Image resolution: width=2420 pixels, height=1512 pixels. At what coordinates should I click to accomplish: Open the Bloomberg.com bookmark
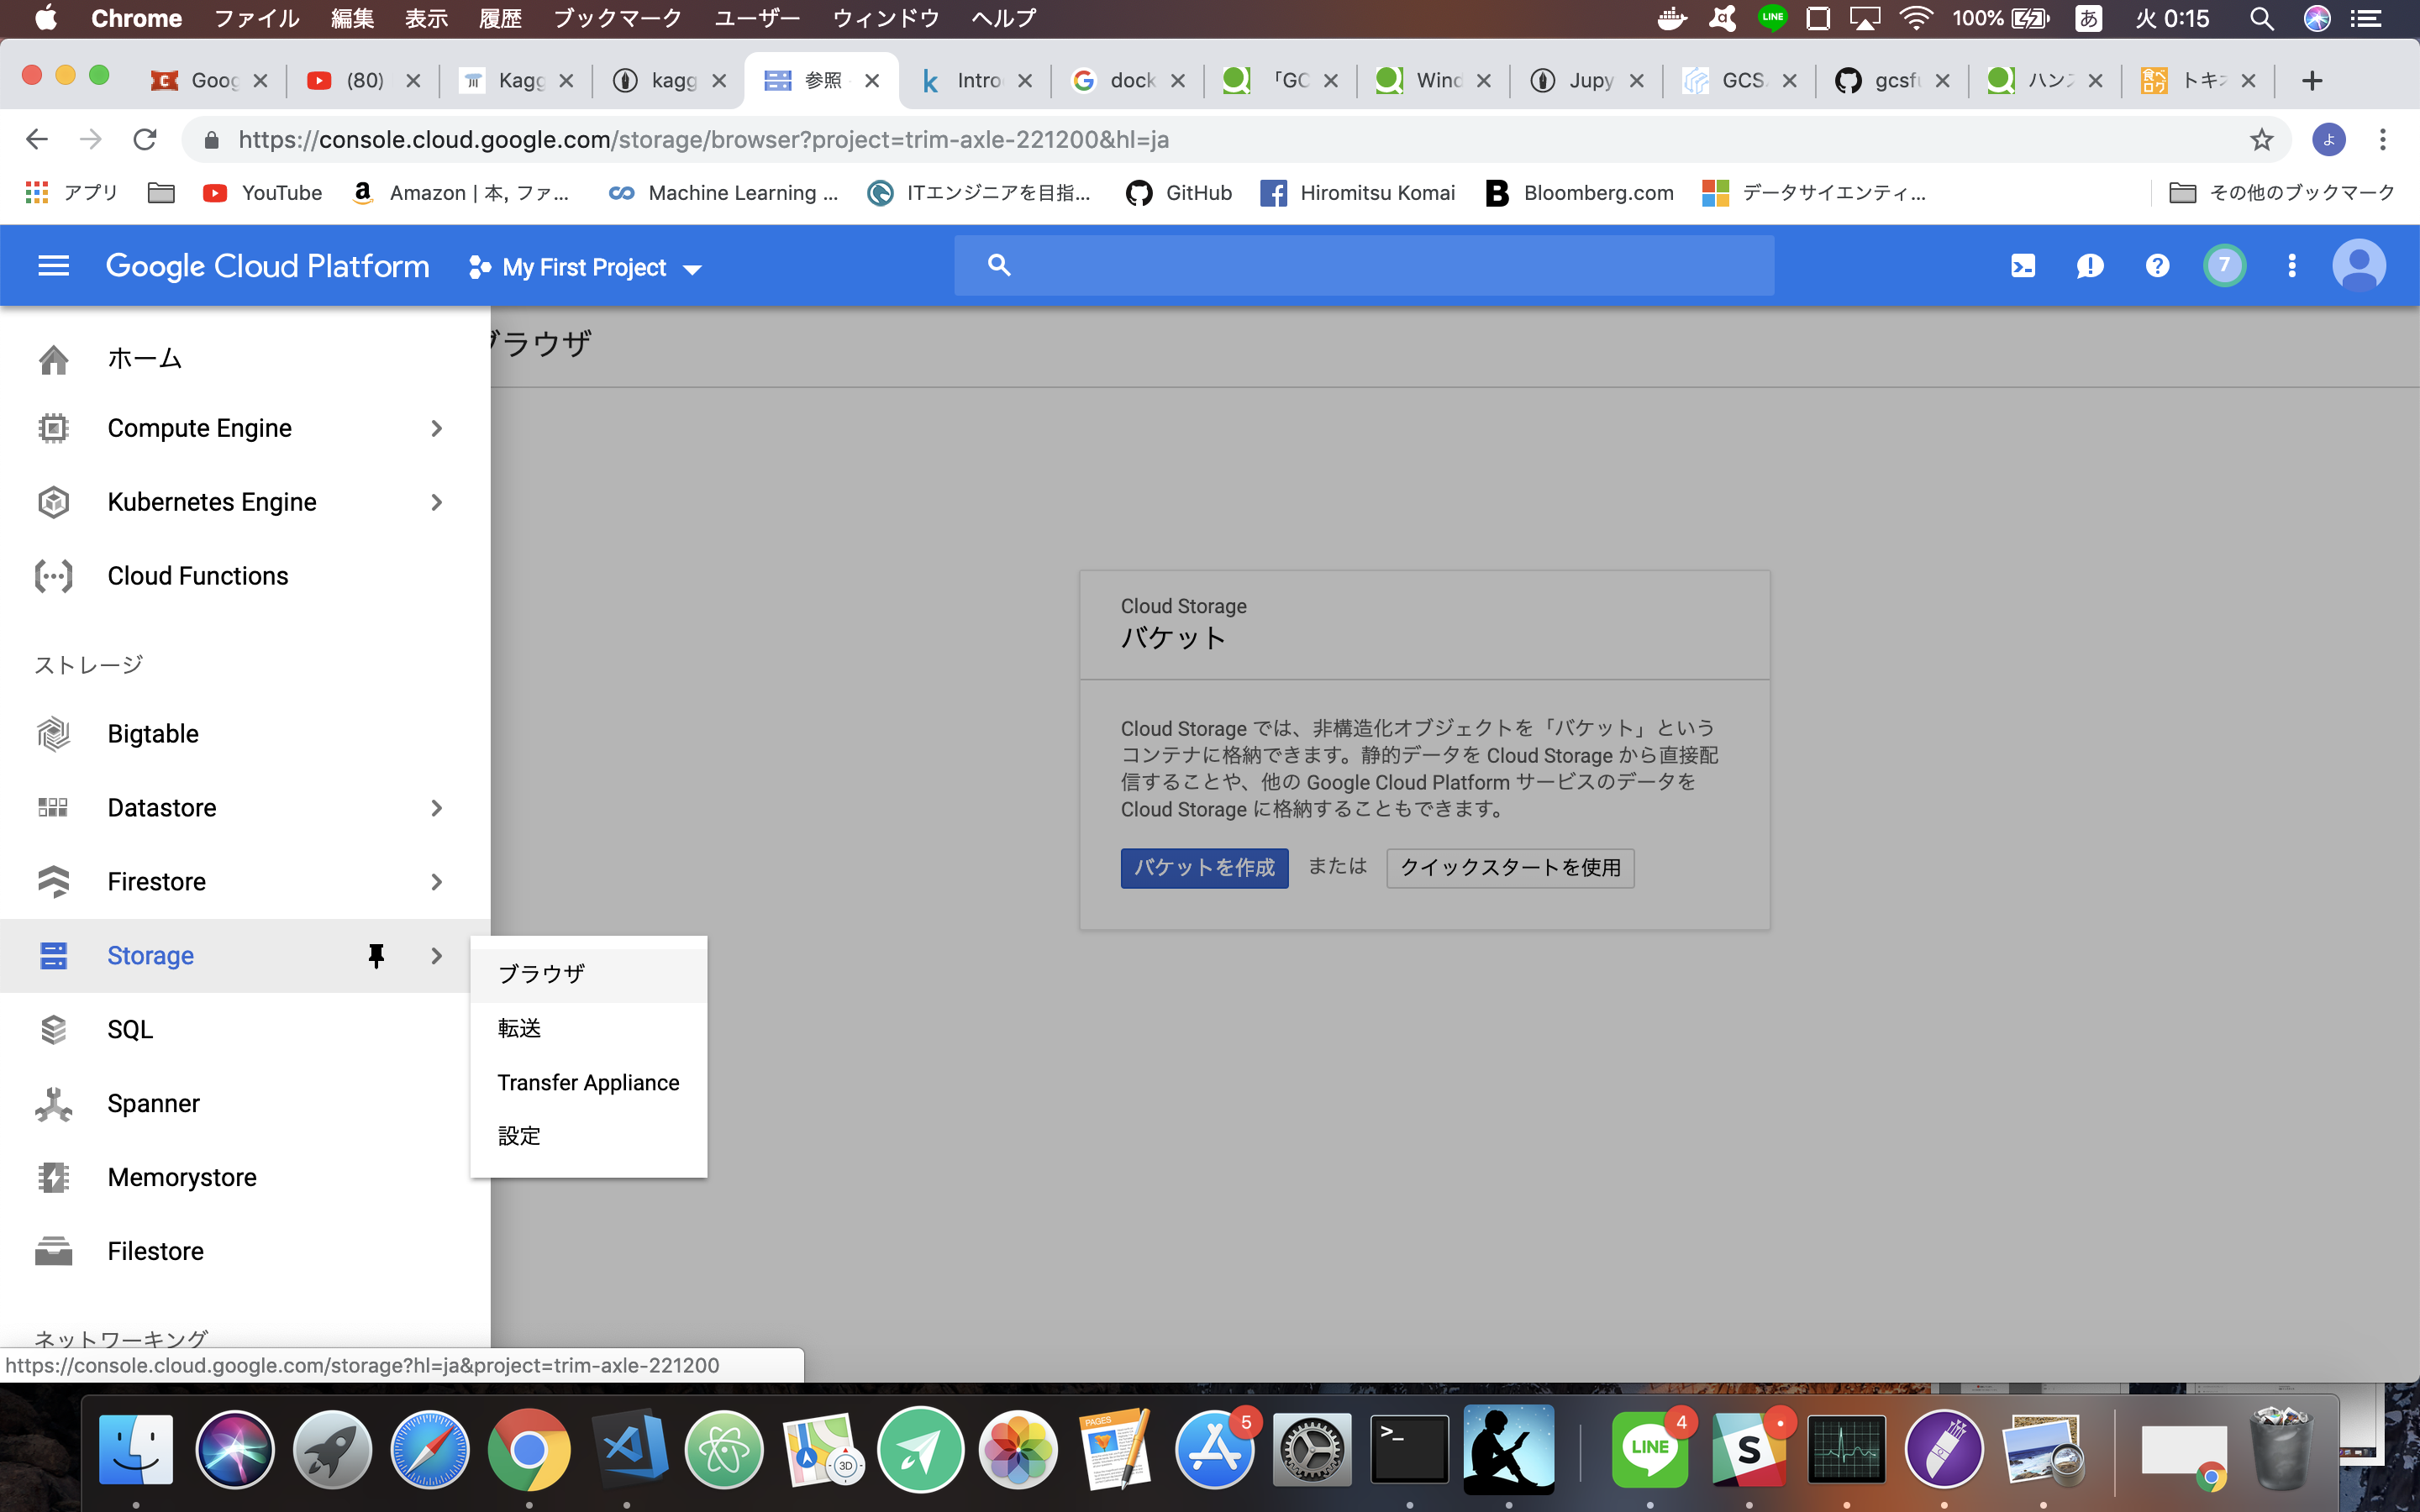coord(1580,193)
